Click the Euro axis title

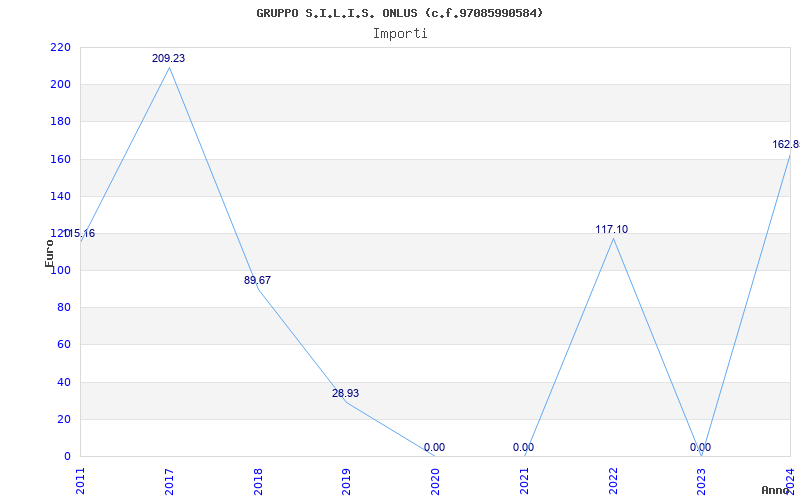[x=49, y=253]
